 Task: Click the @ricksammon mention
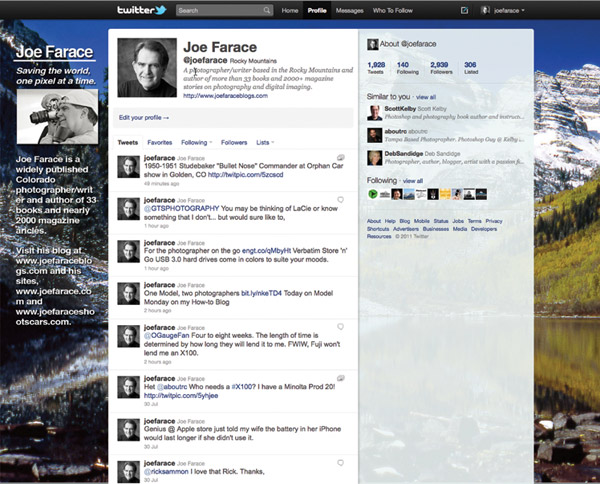tap(166, 471)
